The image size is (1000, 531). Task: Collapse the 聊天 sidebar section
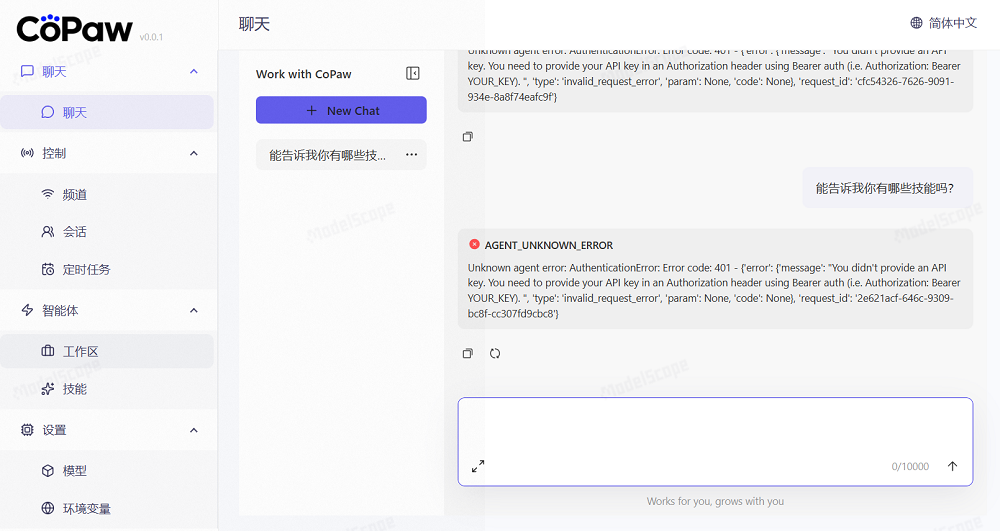click(194, 72)
